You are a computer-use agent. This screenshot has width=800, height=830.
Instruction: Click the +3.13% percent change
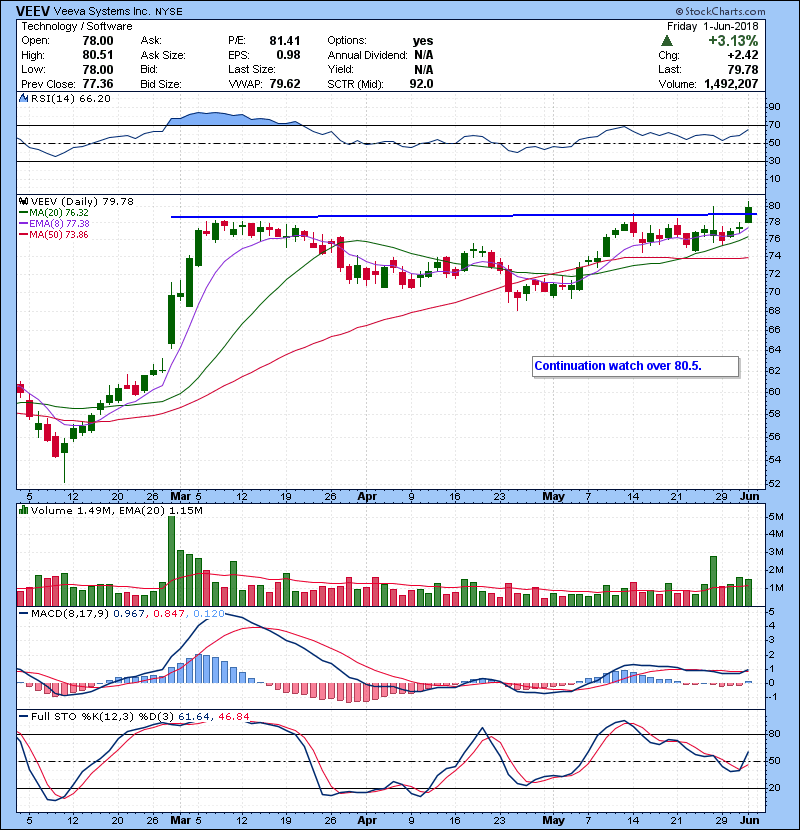(733, 40)
